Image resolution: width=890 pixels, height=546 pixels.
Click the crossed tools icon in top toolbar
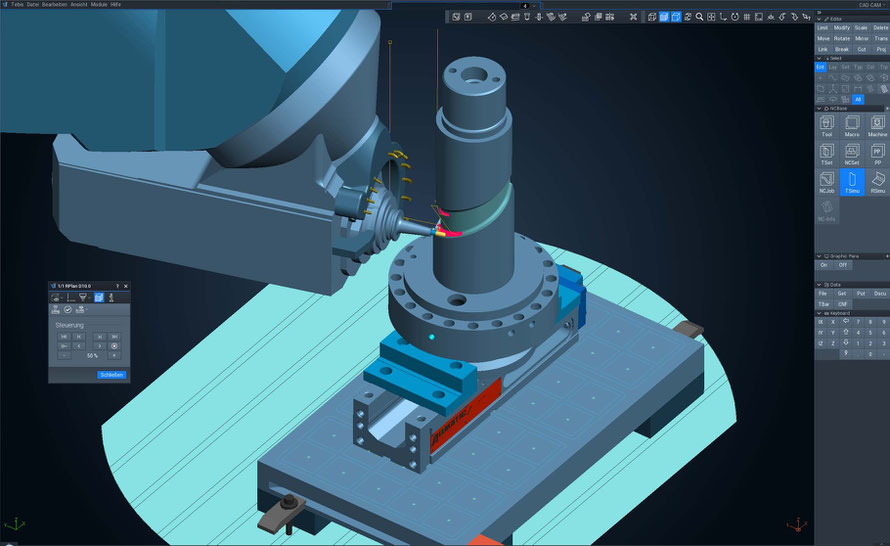tap(633, 17)
